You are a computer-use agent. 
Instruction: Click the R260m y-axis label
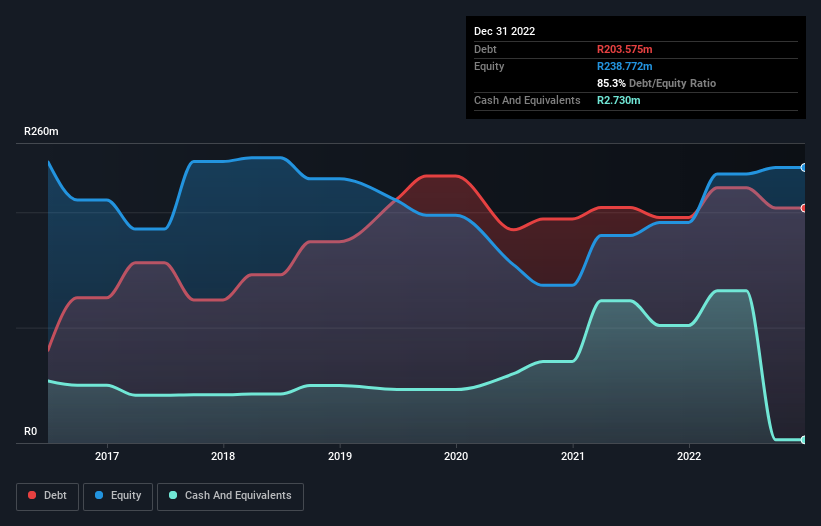(41, 131)
